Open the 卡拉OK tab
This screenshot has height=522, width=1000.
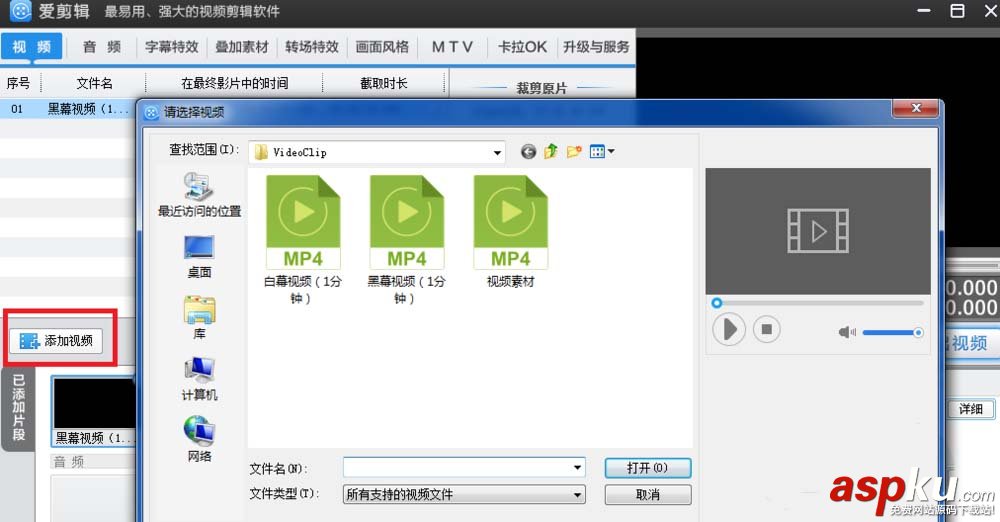pyautogui.click(x=522, y=47)
